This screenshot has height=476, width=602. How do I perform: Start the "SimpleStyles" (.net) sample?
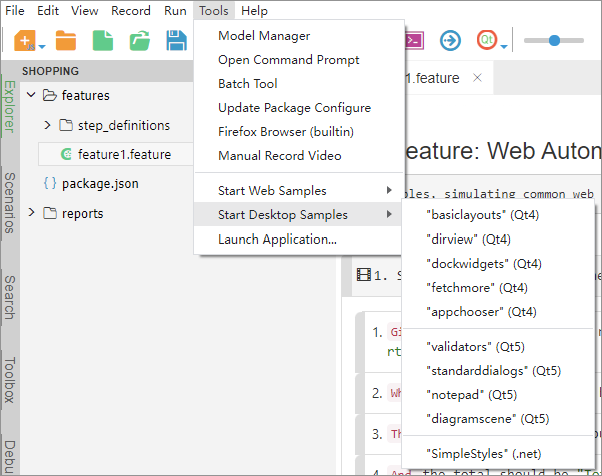498,454
